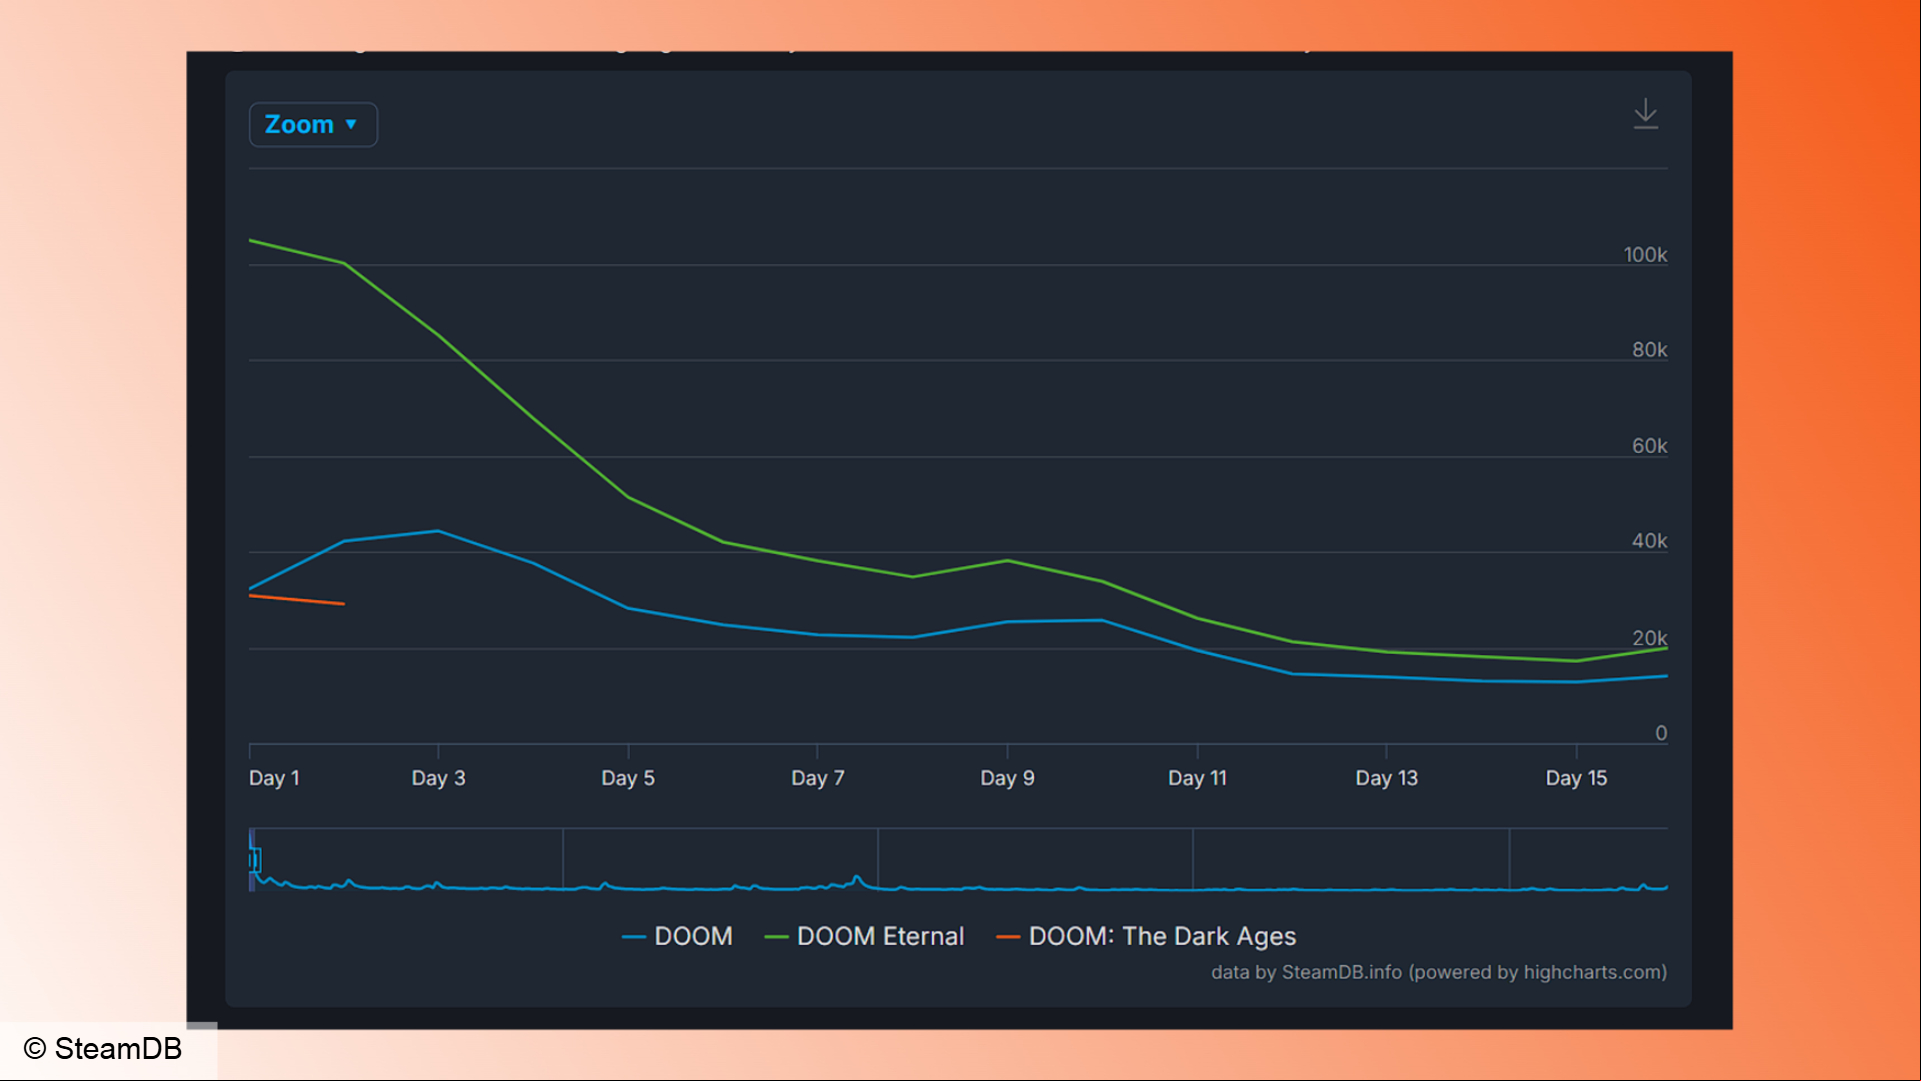
Task: Click the 40k y-axis label
Action: [x=1649, y=541]
